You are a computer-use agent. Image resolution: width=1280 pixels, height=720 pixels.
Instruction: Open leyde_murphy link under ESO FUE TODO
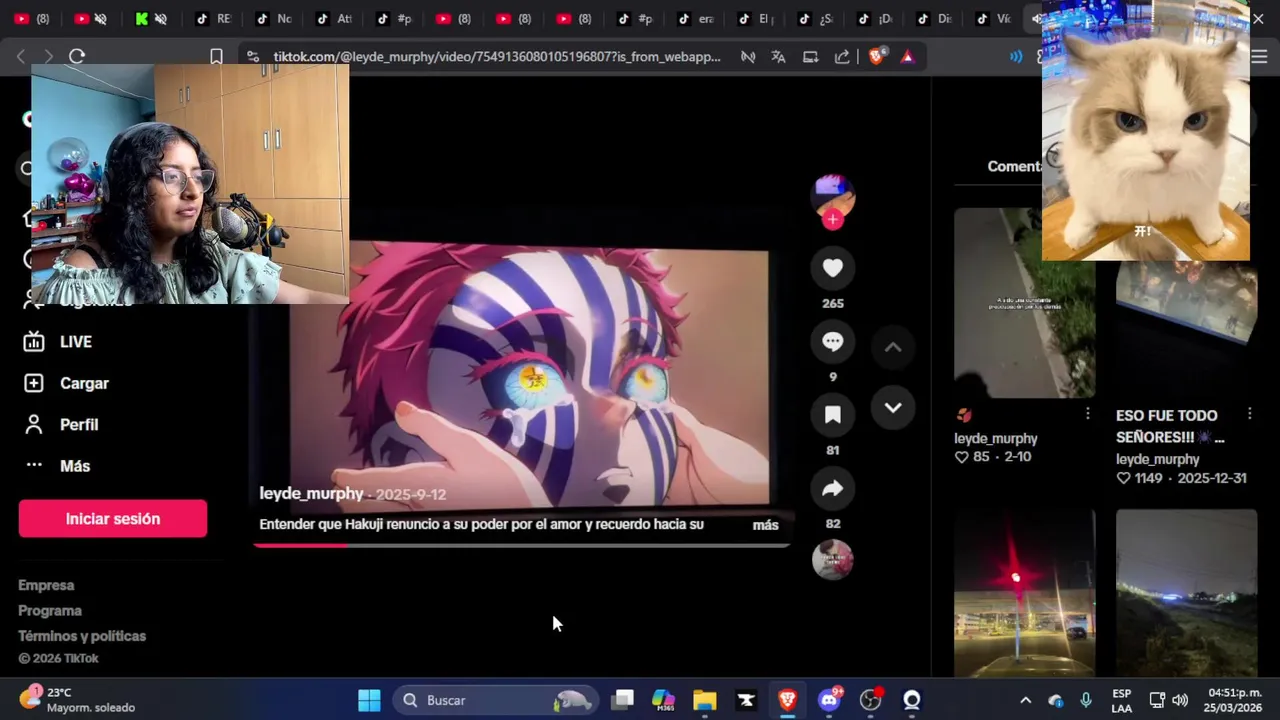click(1158, 460)
